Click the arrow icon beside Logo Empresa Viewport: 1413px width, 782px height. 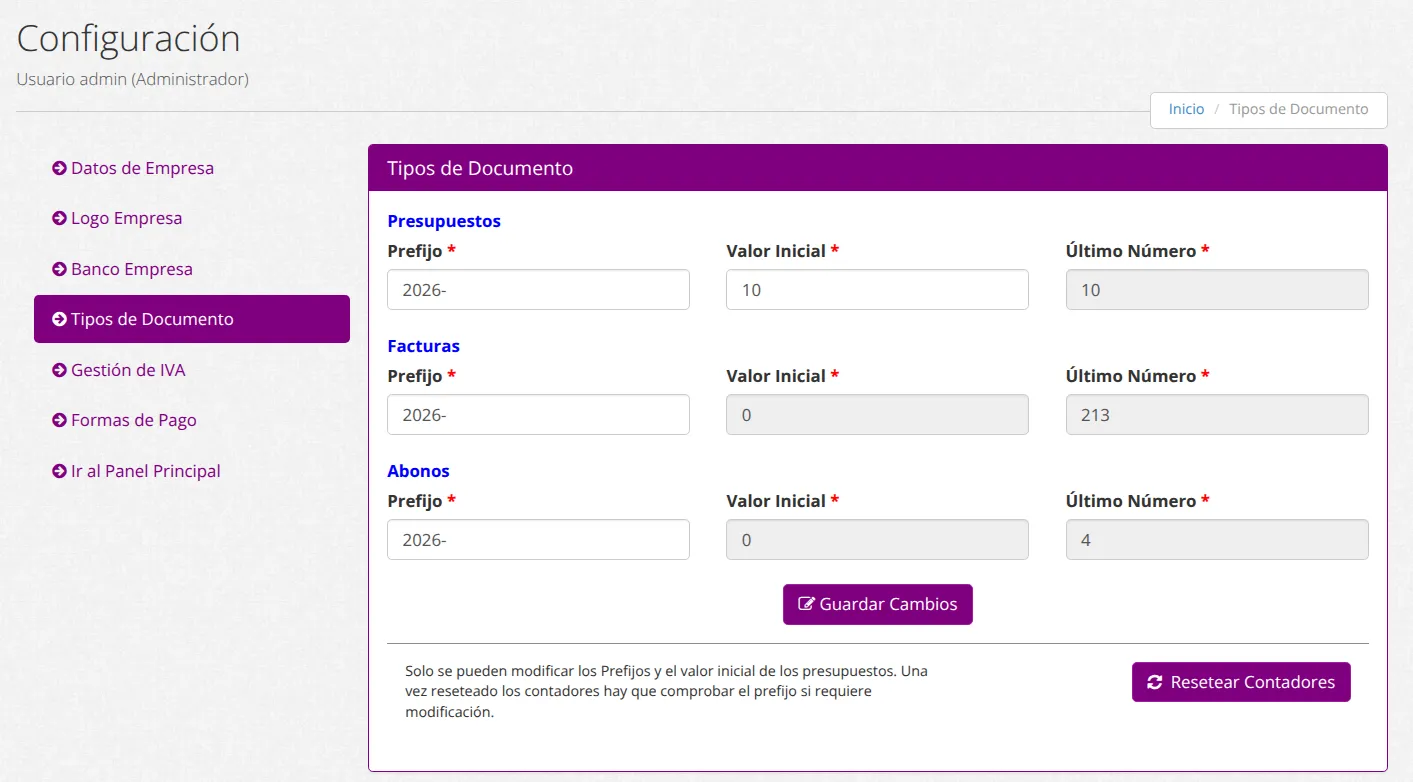(x=59, y=218)
